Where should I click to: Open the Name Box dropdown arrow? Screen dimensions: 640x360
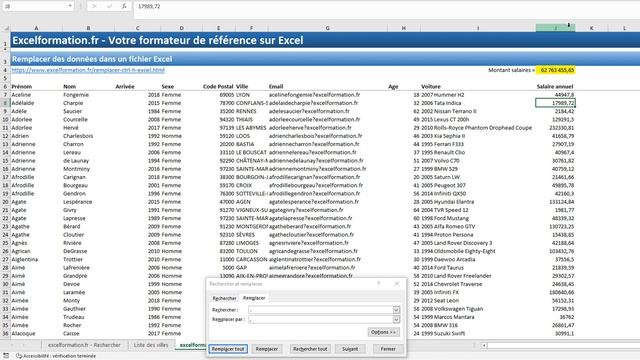pos(70,6)
